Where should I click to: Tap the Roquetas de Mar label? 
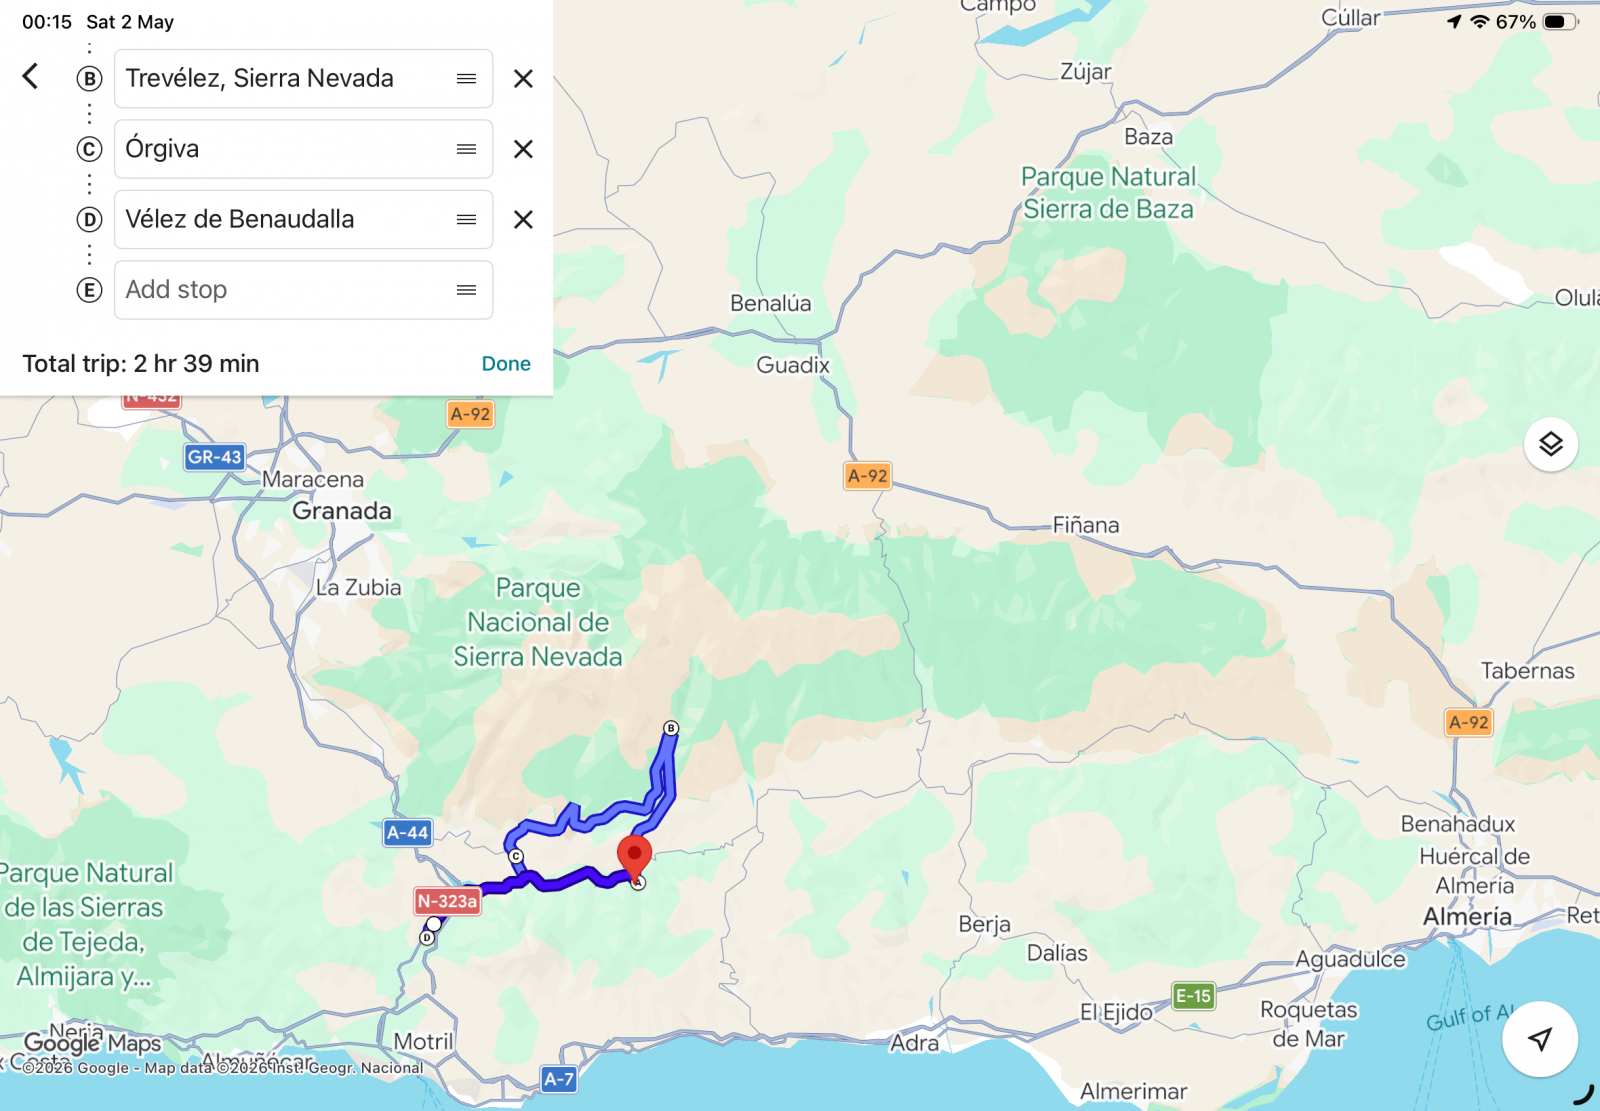[x=1308, y=1024]
